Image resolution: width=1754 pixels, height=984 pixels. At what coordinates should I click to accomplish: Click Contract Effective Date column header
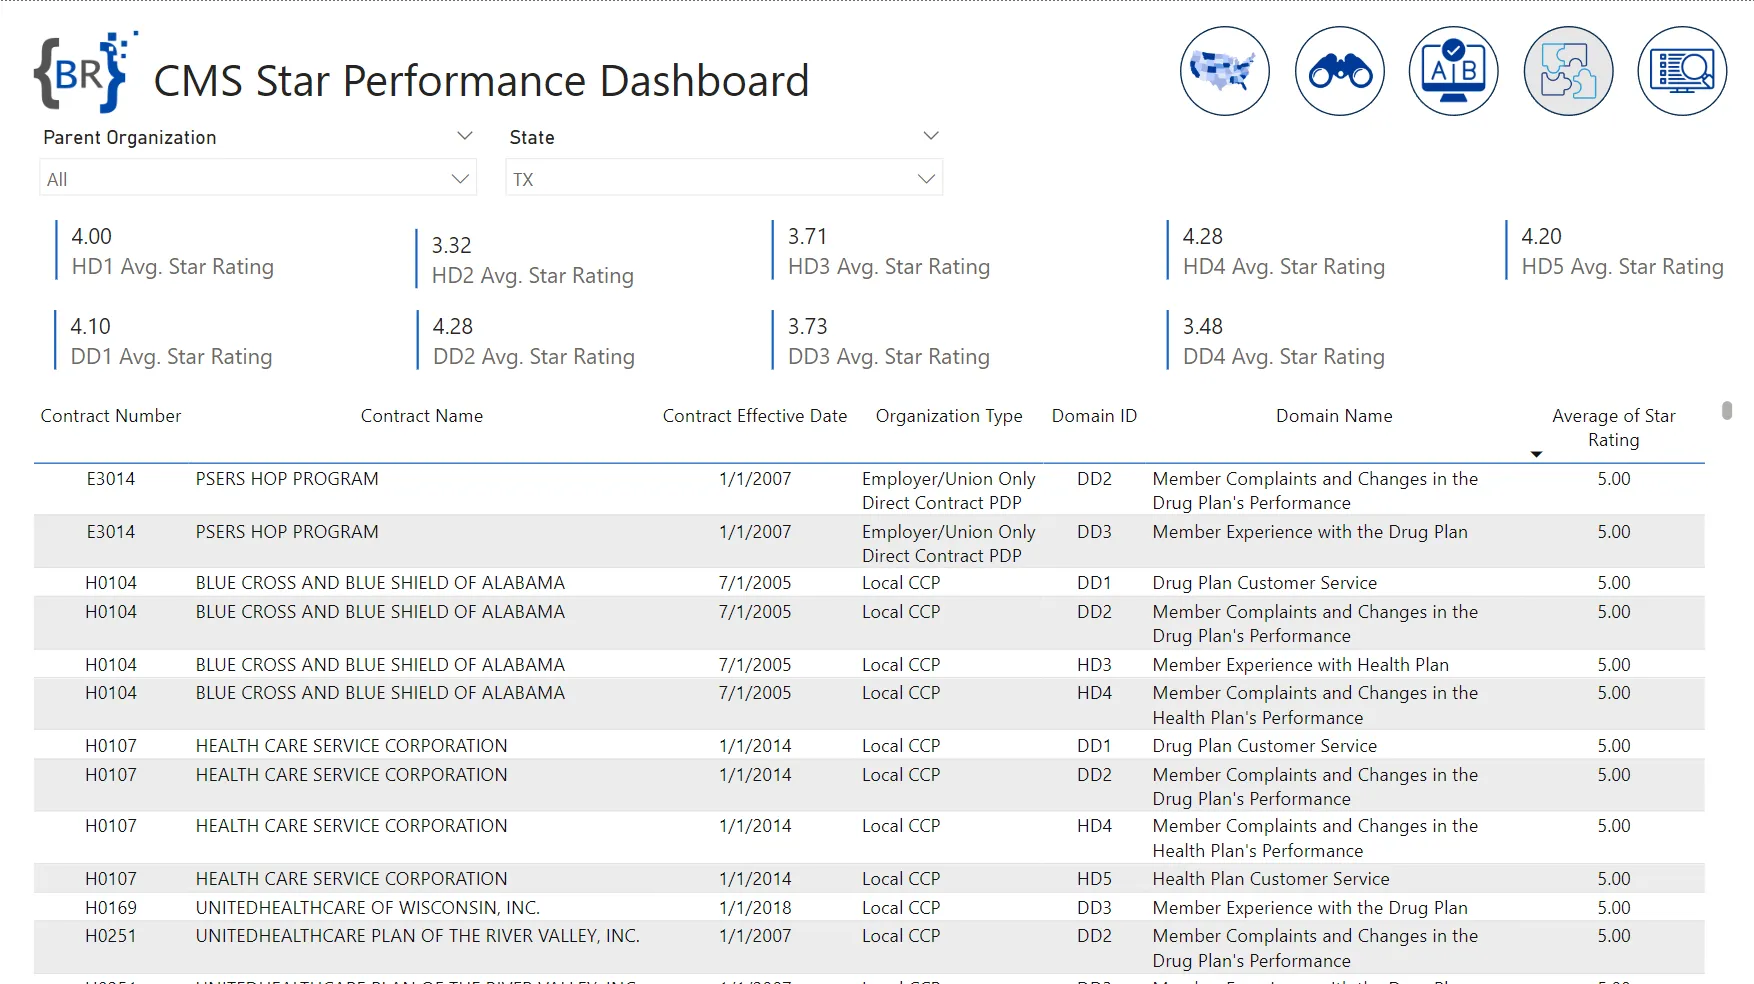click(754, 416)
